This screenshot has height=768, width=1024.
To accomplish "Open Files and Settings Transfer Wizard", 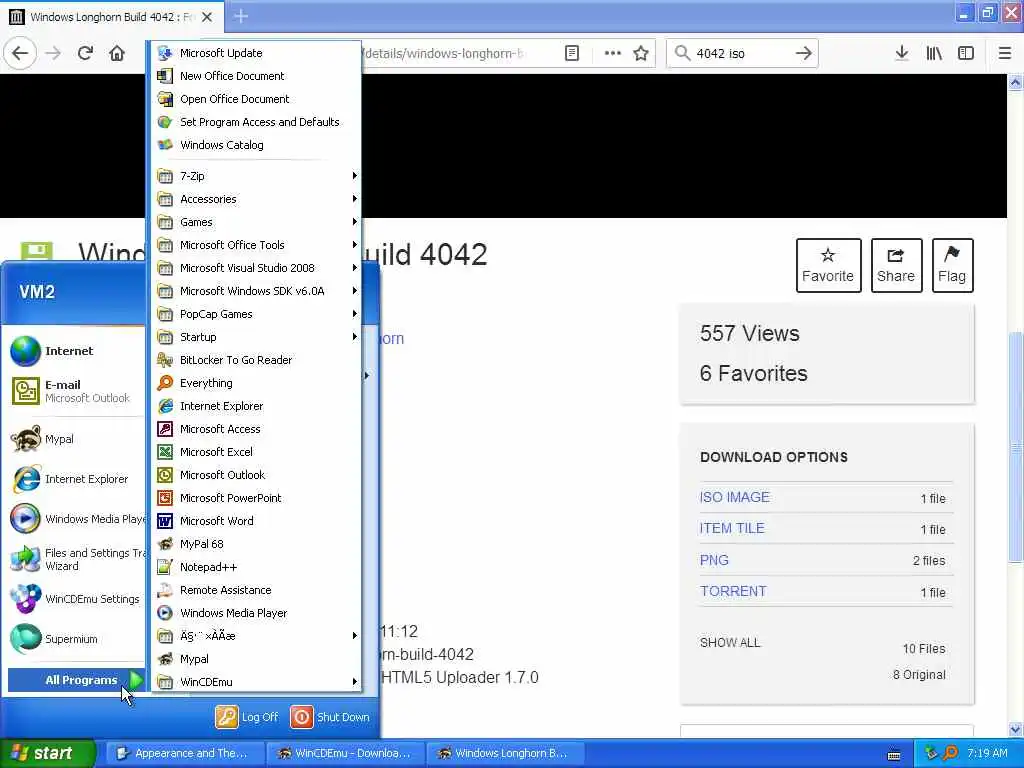I will coord(75,559).
